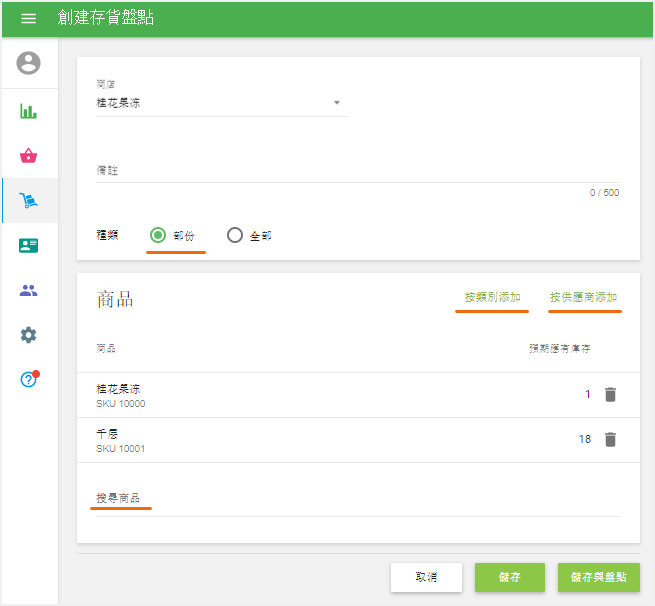
Task: Open the settings gear icon
Action: coord(29,335)
